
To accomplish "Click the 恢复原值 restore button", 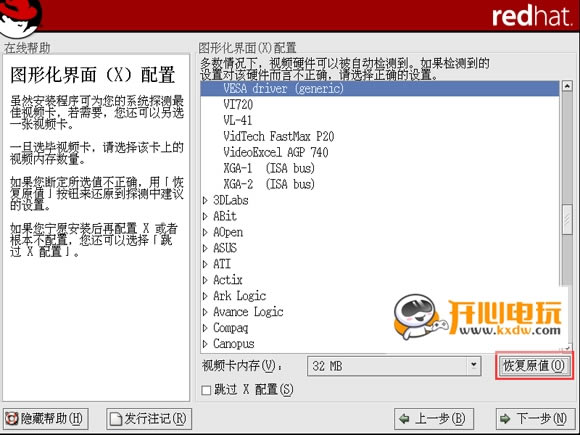I will (x=534, y=366).
